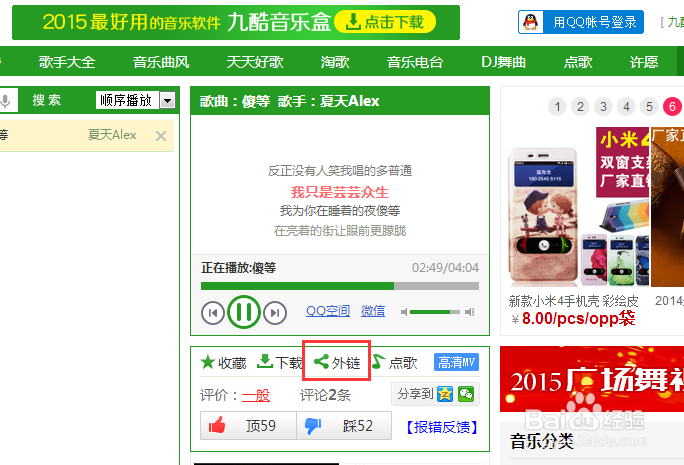Share to QQ Zone star icon

445,394
